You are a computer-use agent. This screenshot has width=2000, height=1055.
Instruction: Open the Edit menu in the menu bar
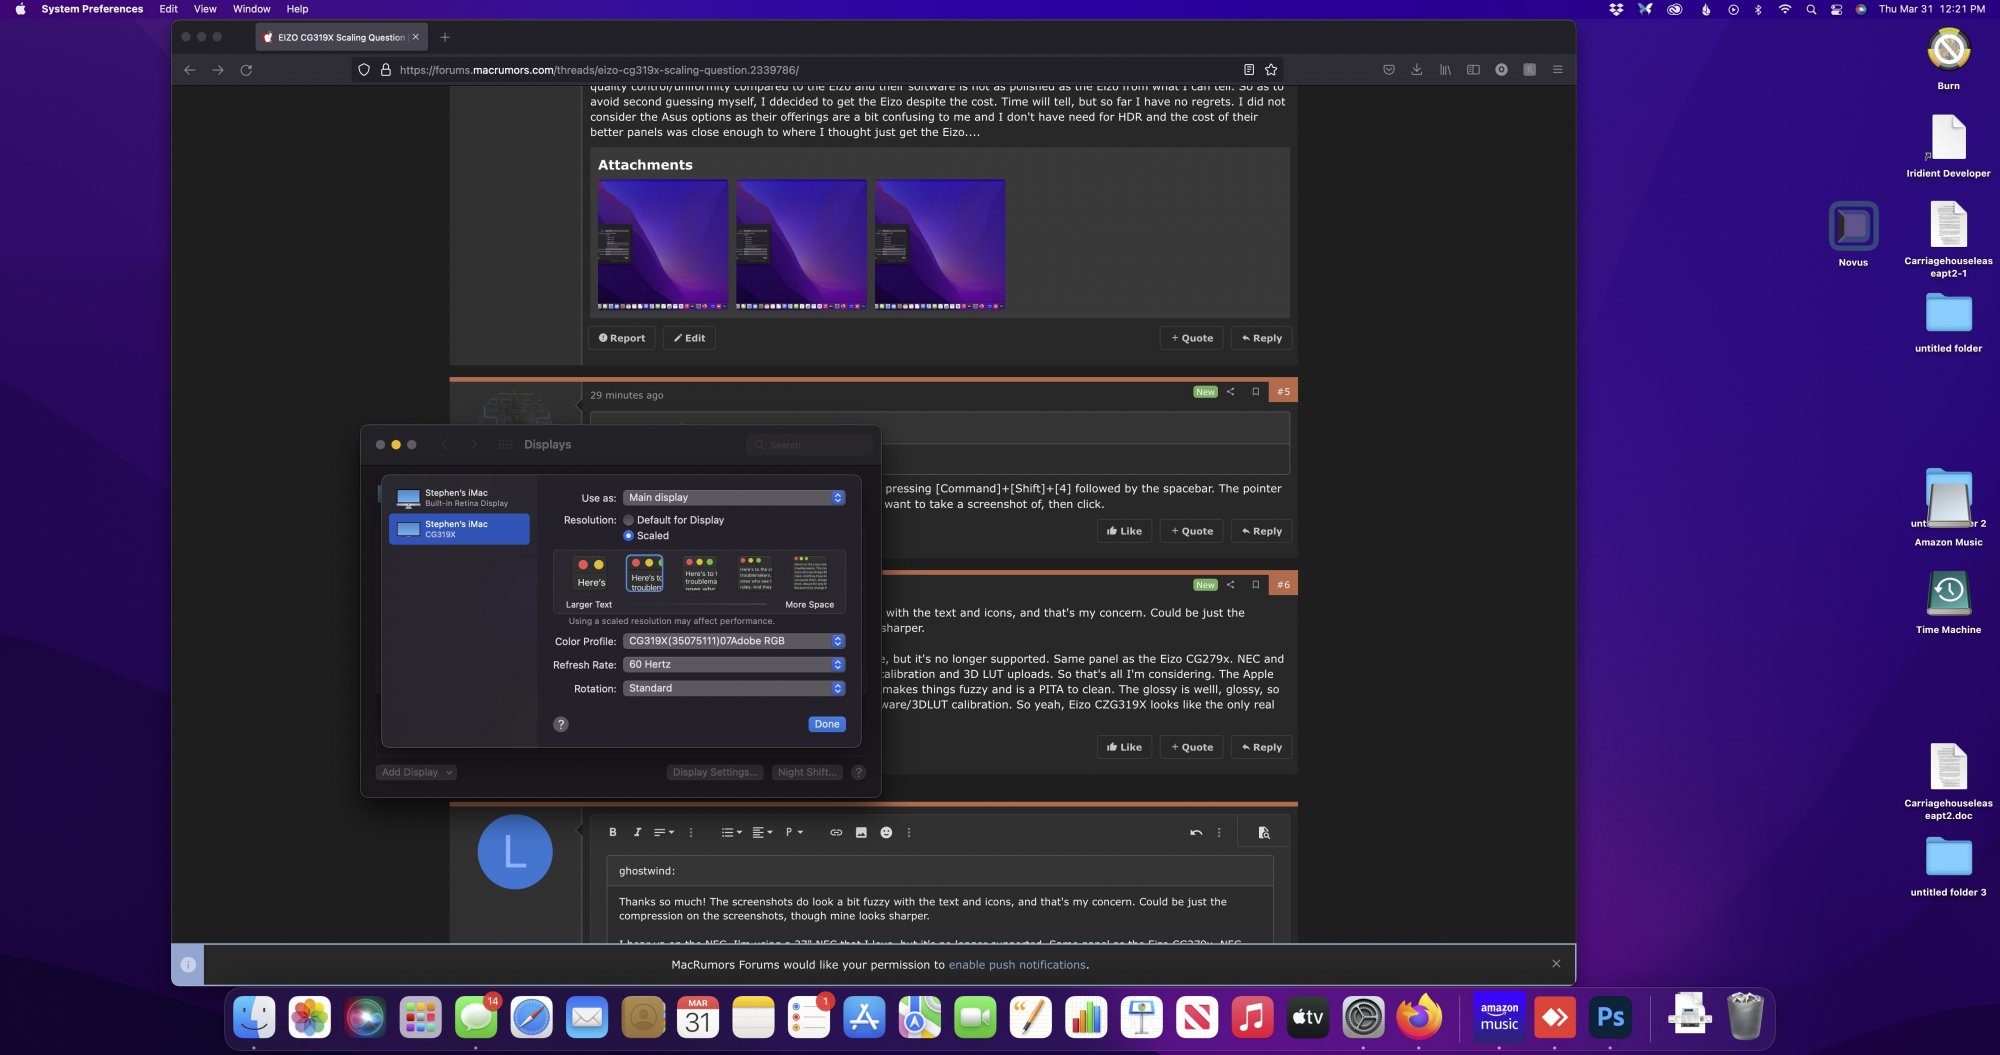[x=169, y=9]
